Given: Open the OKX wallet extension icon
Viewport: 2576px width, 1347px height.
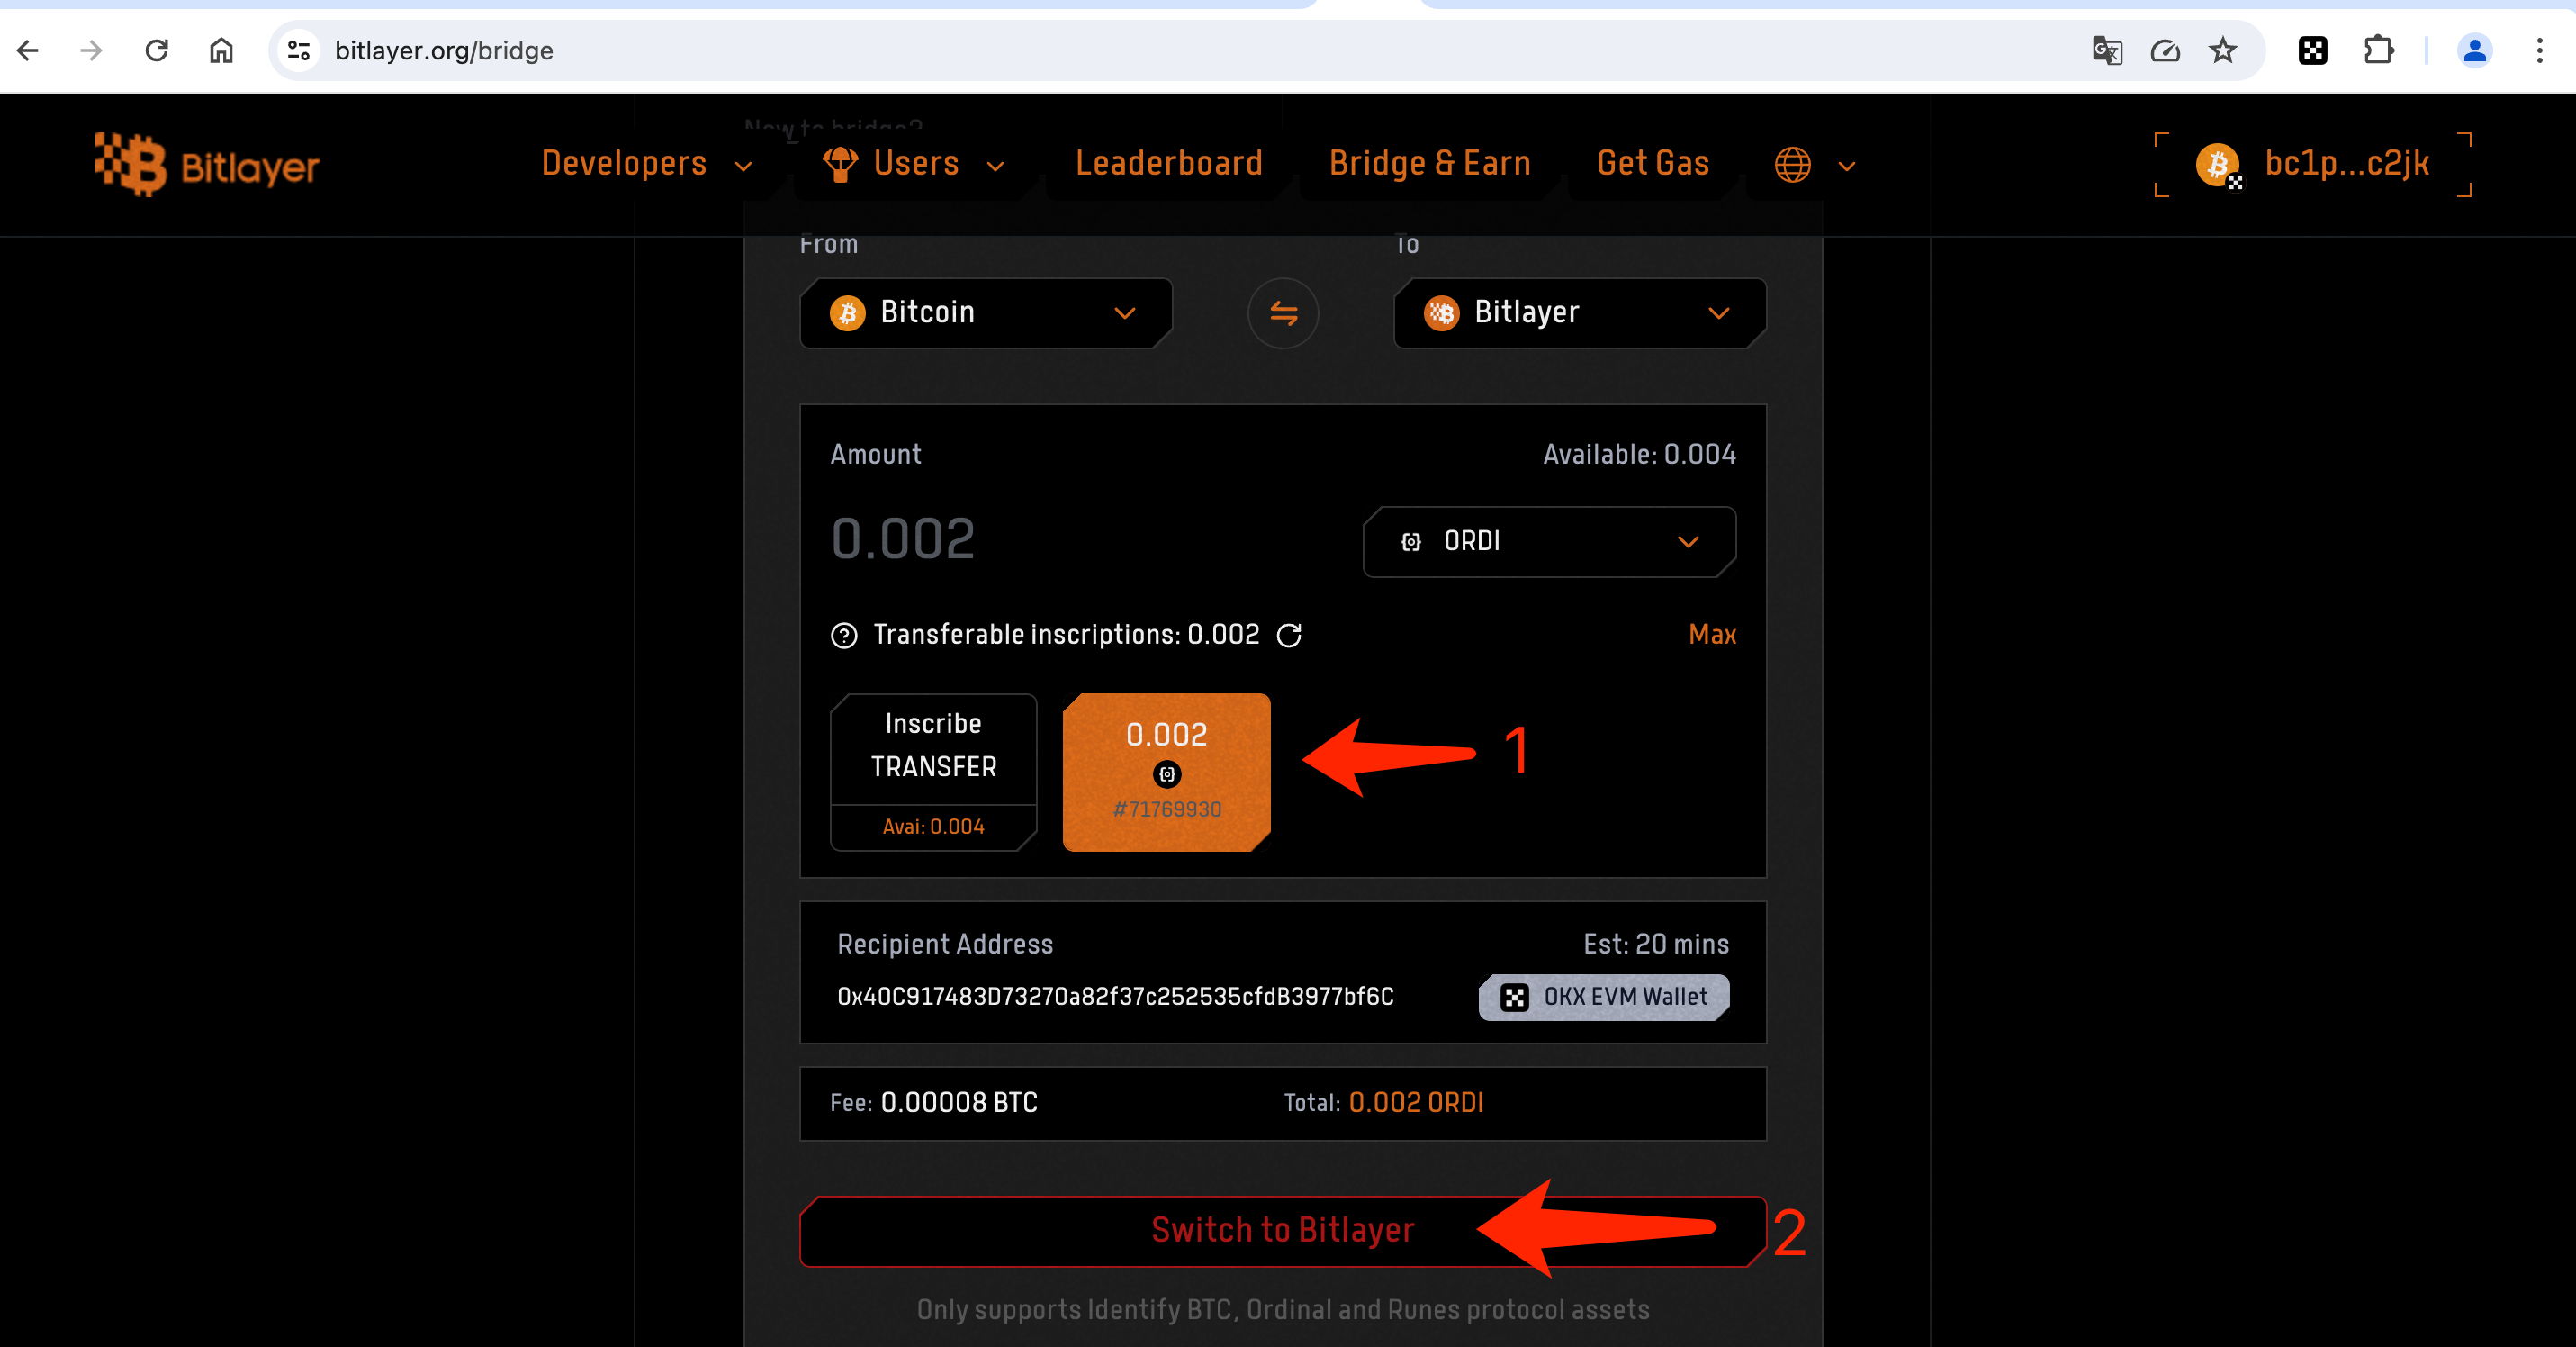Looking at the screenshot, I should coord(2312,50).
